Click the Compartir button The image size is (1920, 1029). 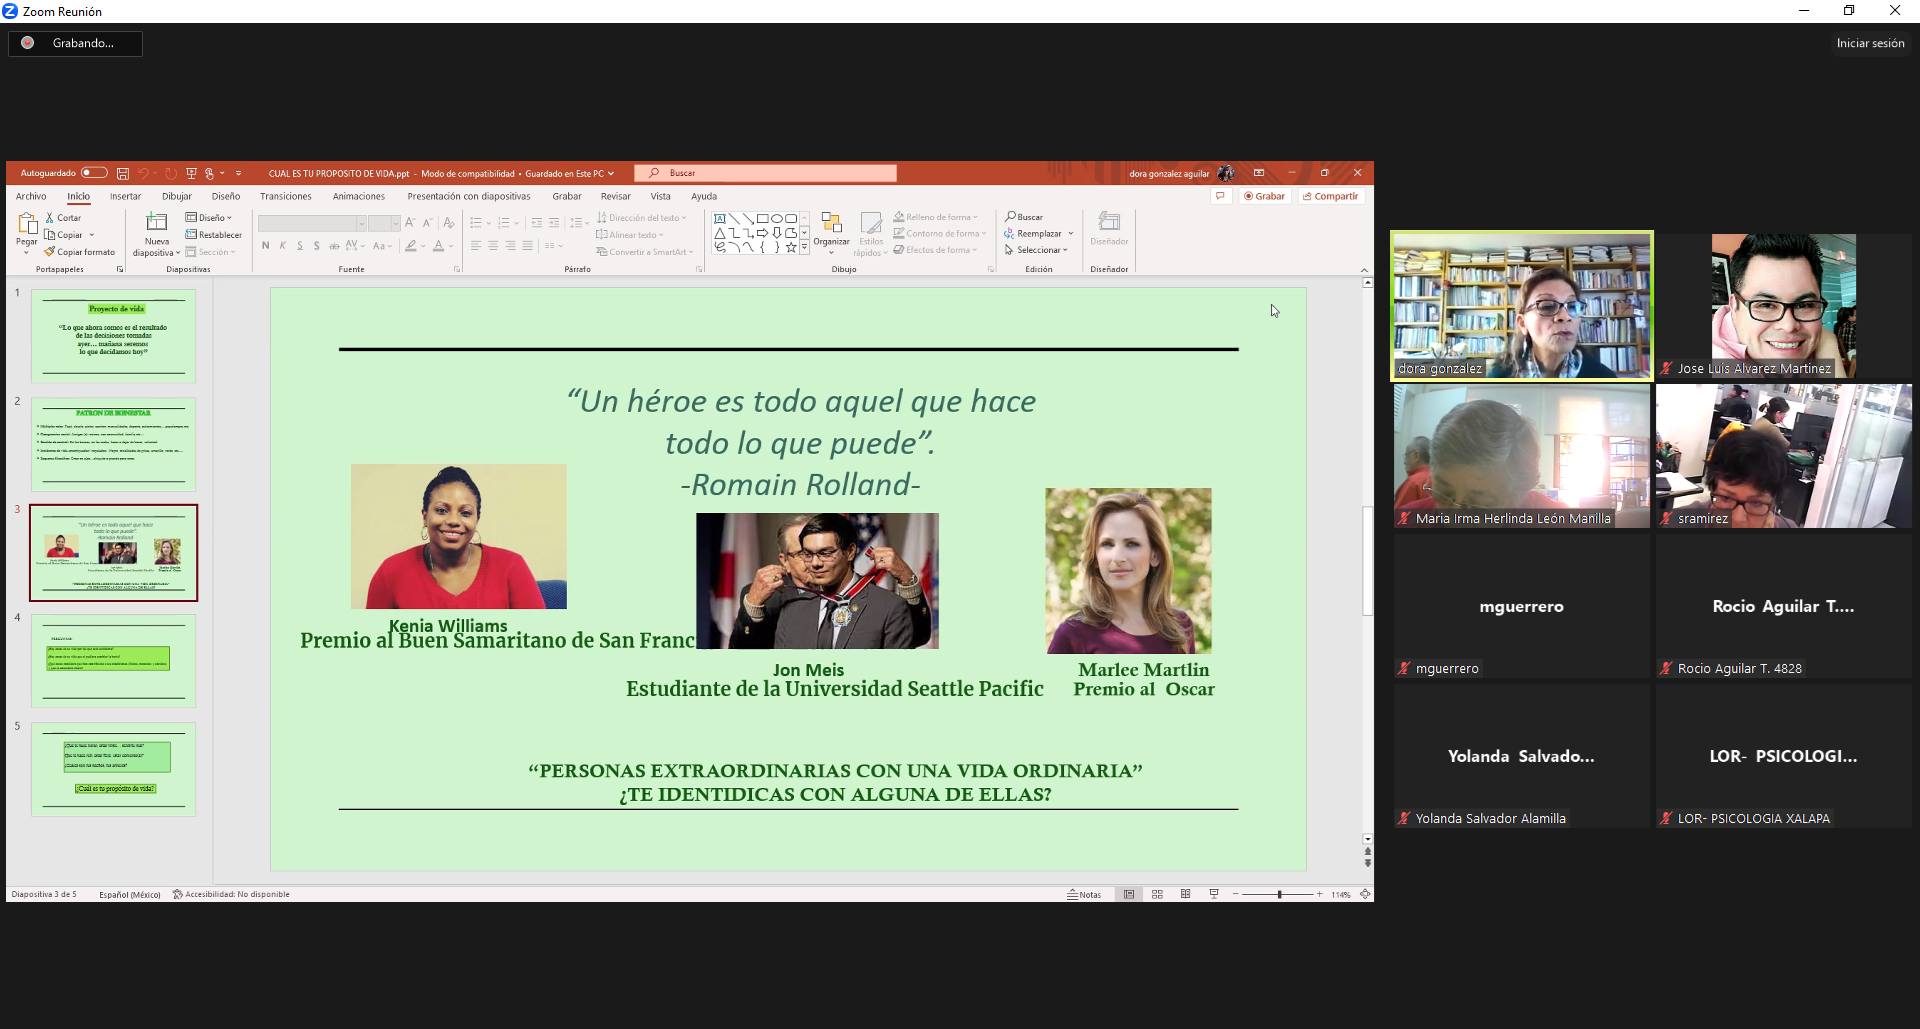(x=1330, y=196)
